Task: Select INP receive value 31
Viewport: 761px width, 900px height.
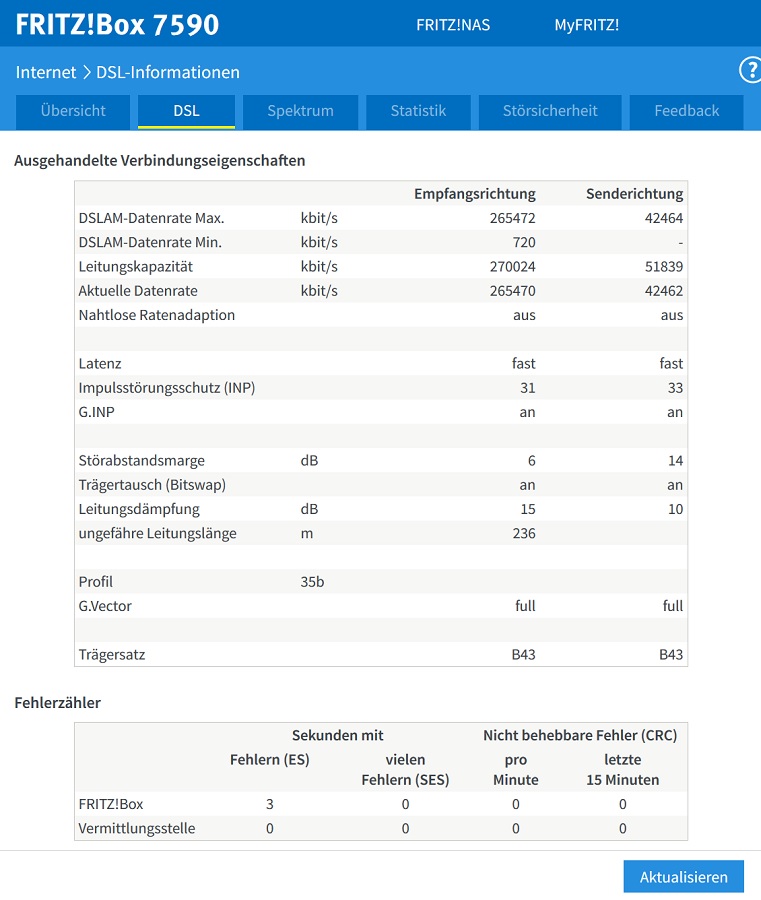Action: tap(527, 388)
